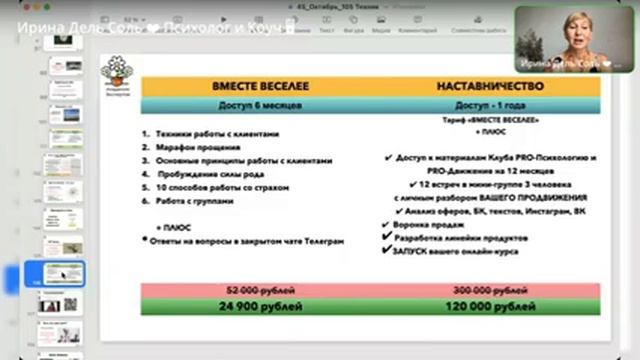Open the speaker's video tile
The image size is (640, 360).
click(x=574, y=39)
